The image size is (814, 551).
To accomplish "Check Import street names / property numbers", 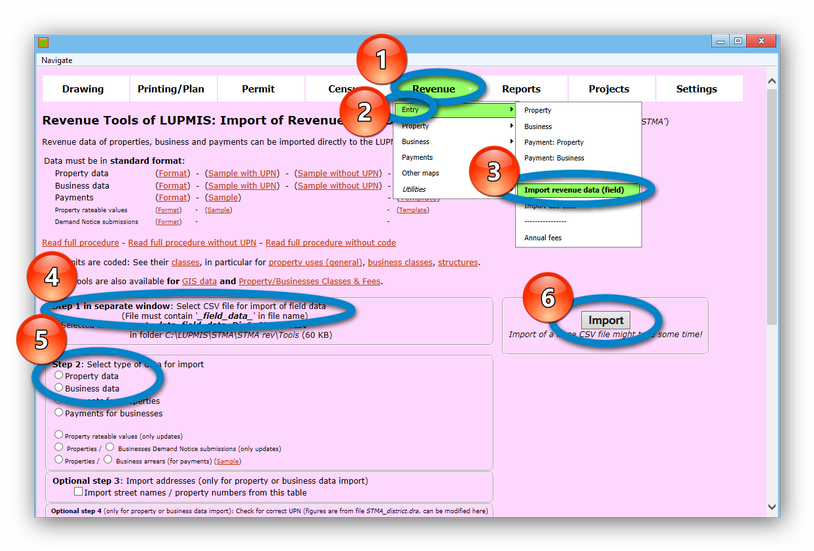I will click(x=78, y=491).
